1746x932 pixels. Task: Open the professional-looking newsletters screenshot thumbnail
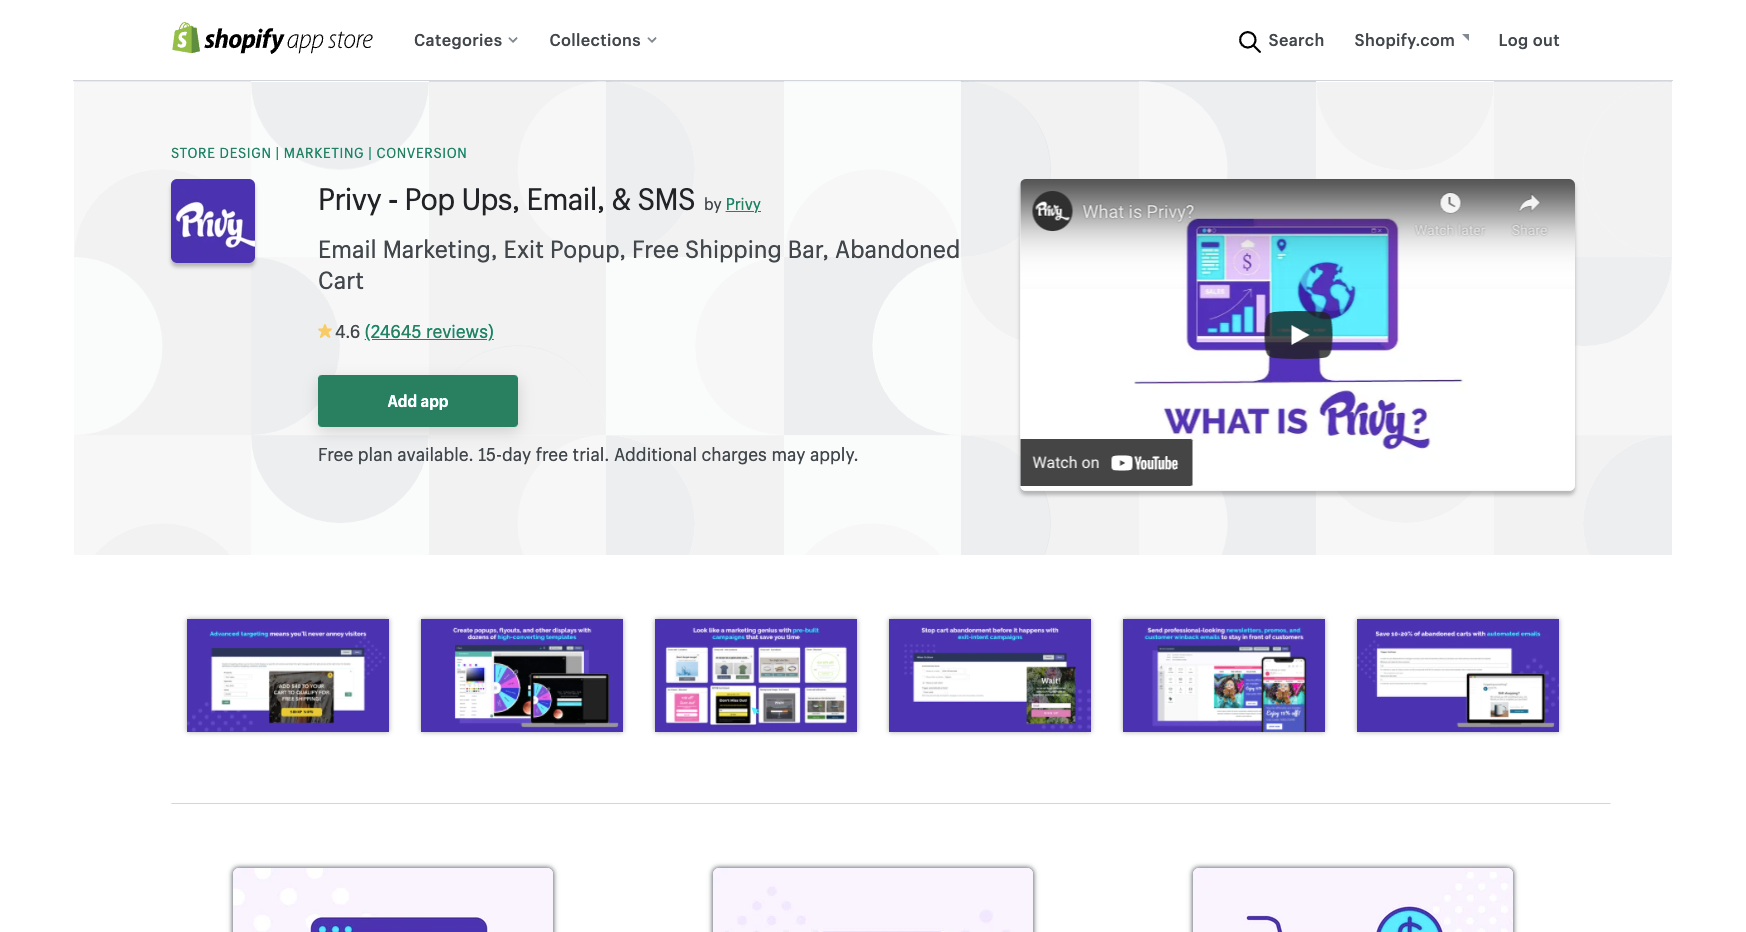[1224, 675]
